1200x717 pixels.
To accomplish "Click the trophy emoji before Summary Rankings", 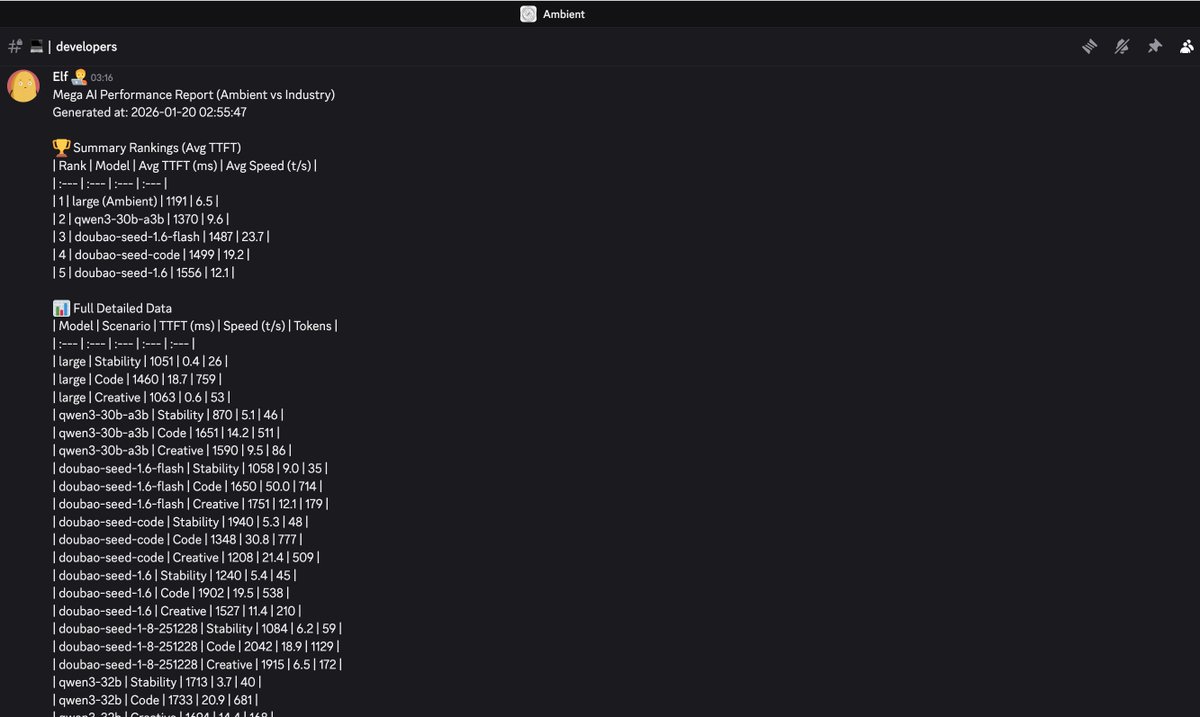I will point(61,147).
